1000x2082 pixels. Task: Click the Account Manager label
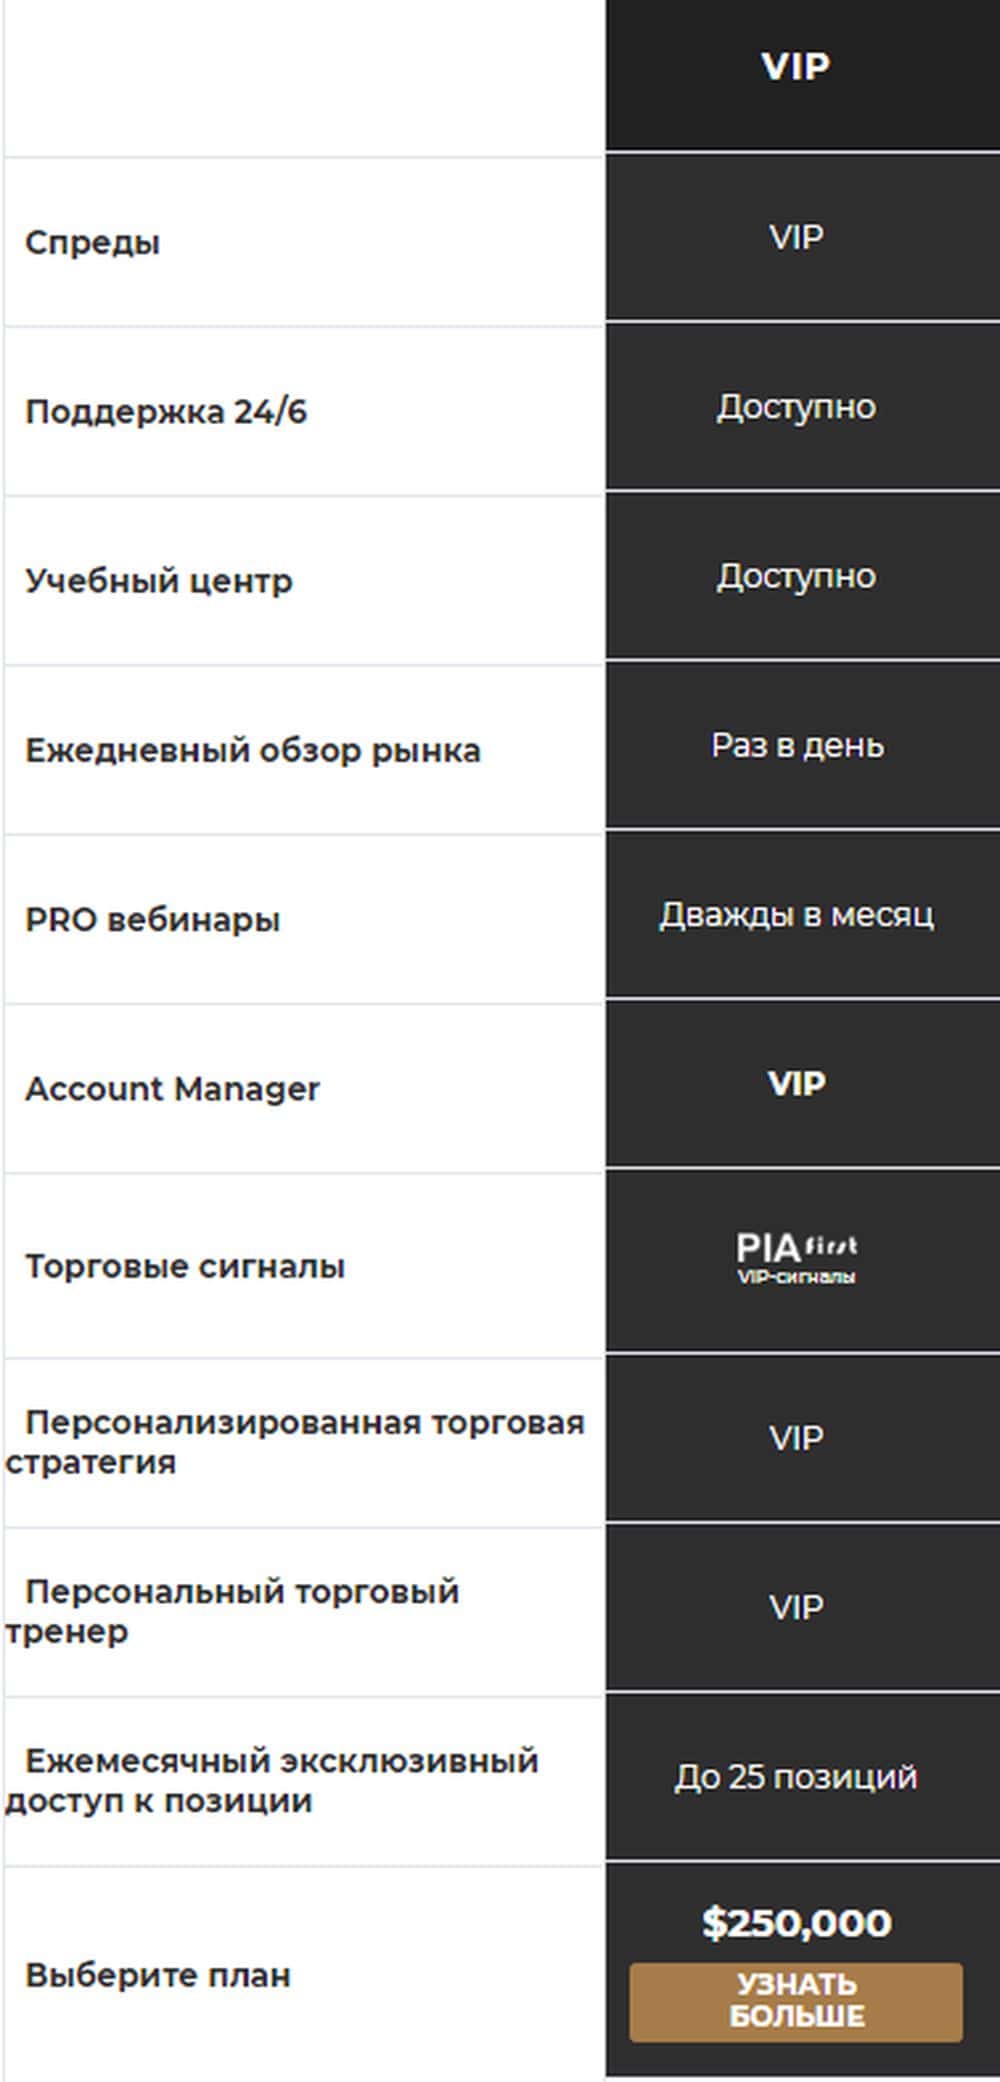pyautogui.click(x=173, y=1088)
